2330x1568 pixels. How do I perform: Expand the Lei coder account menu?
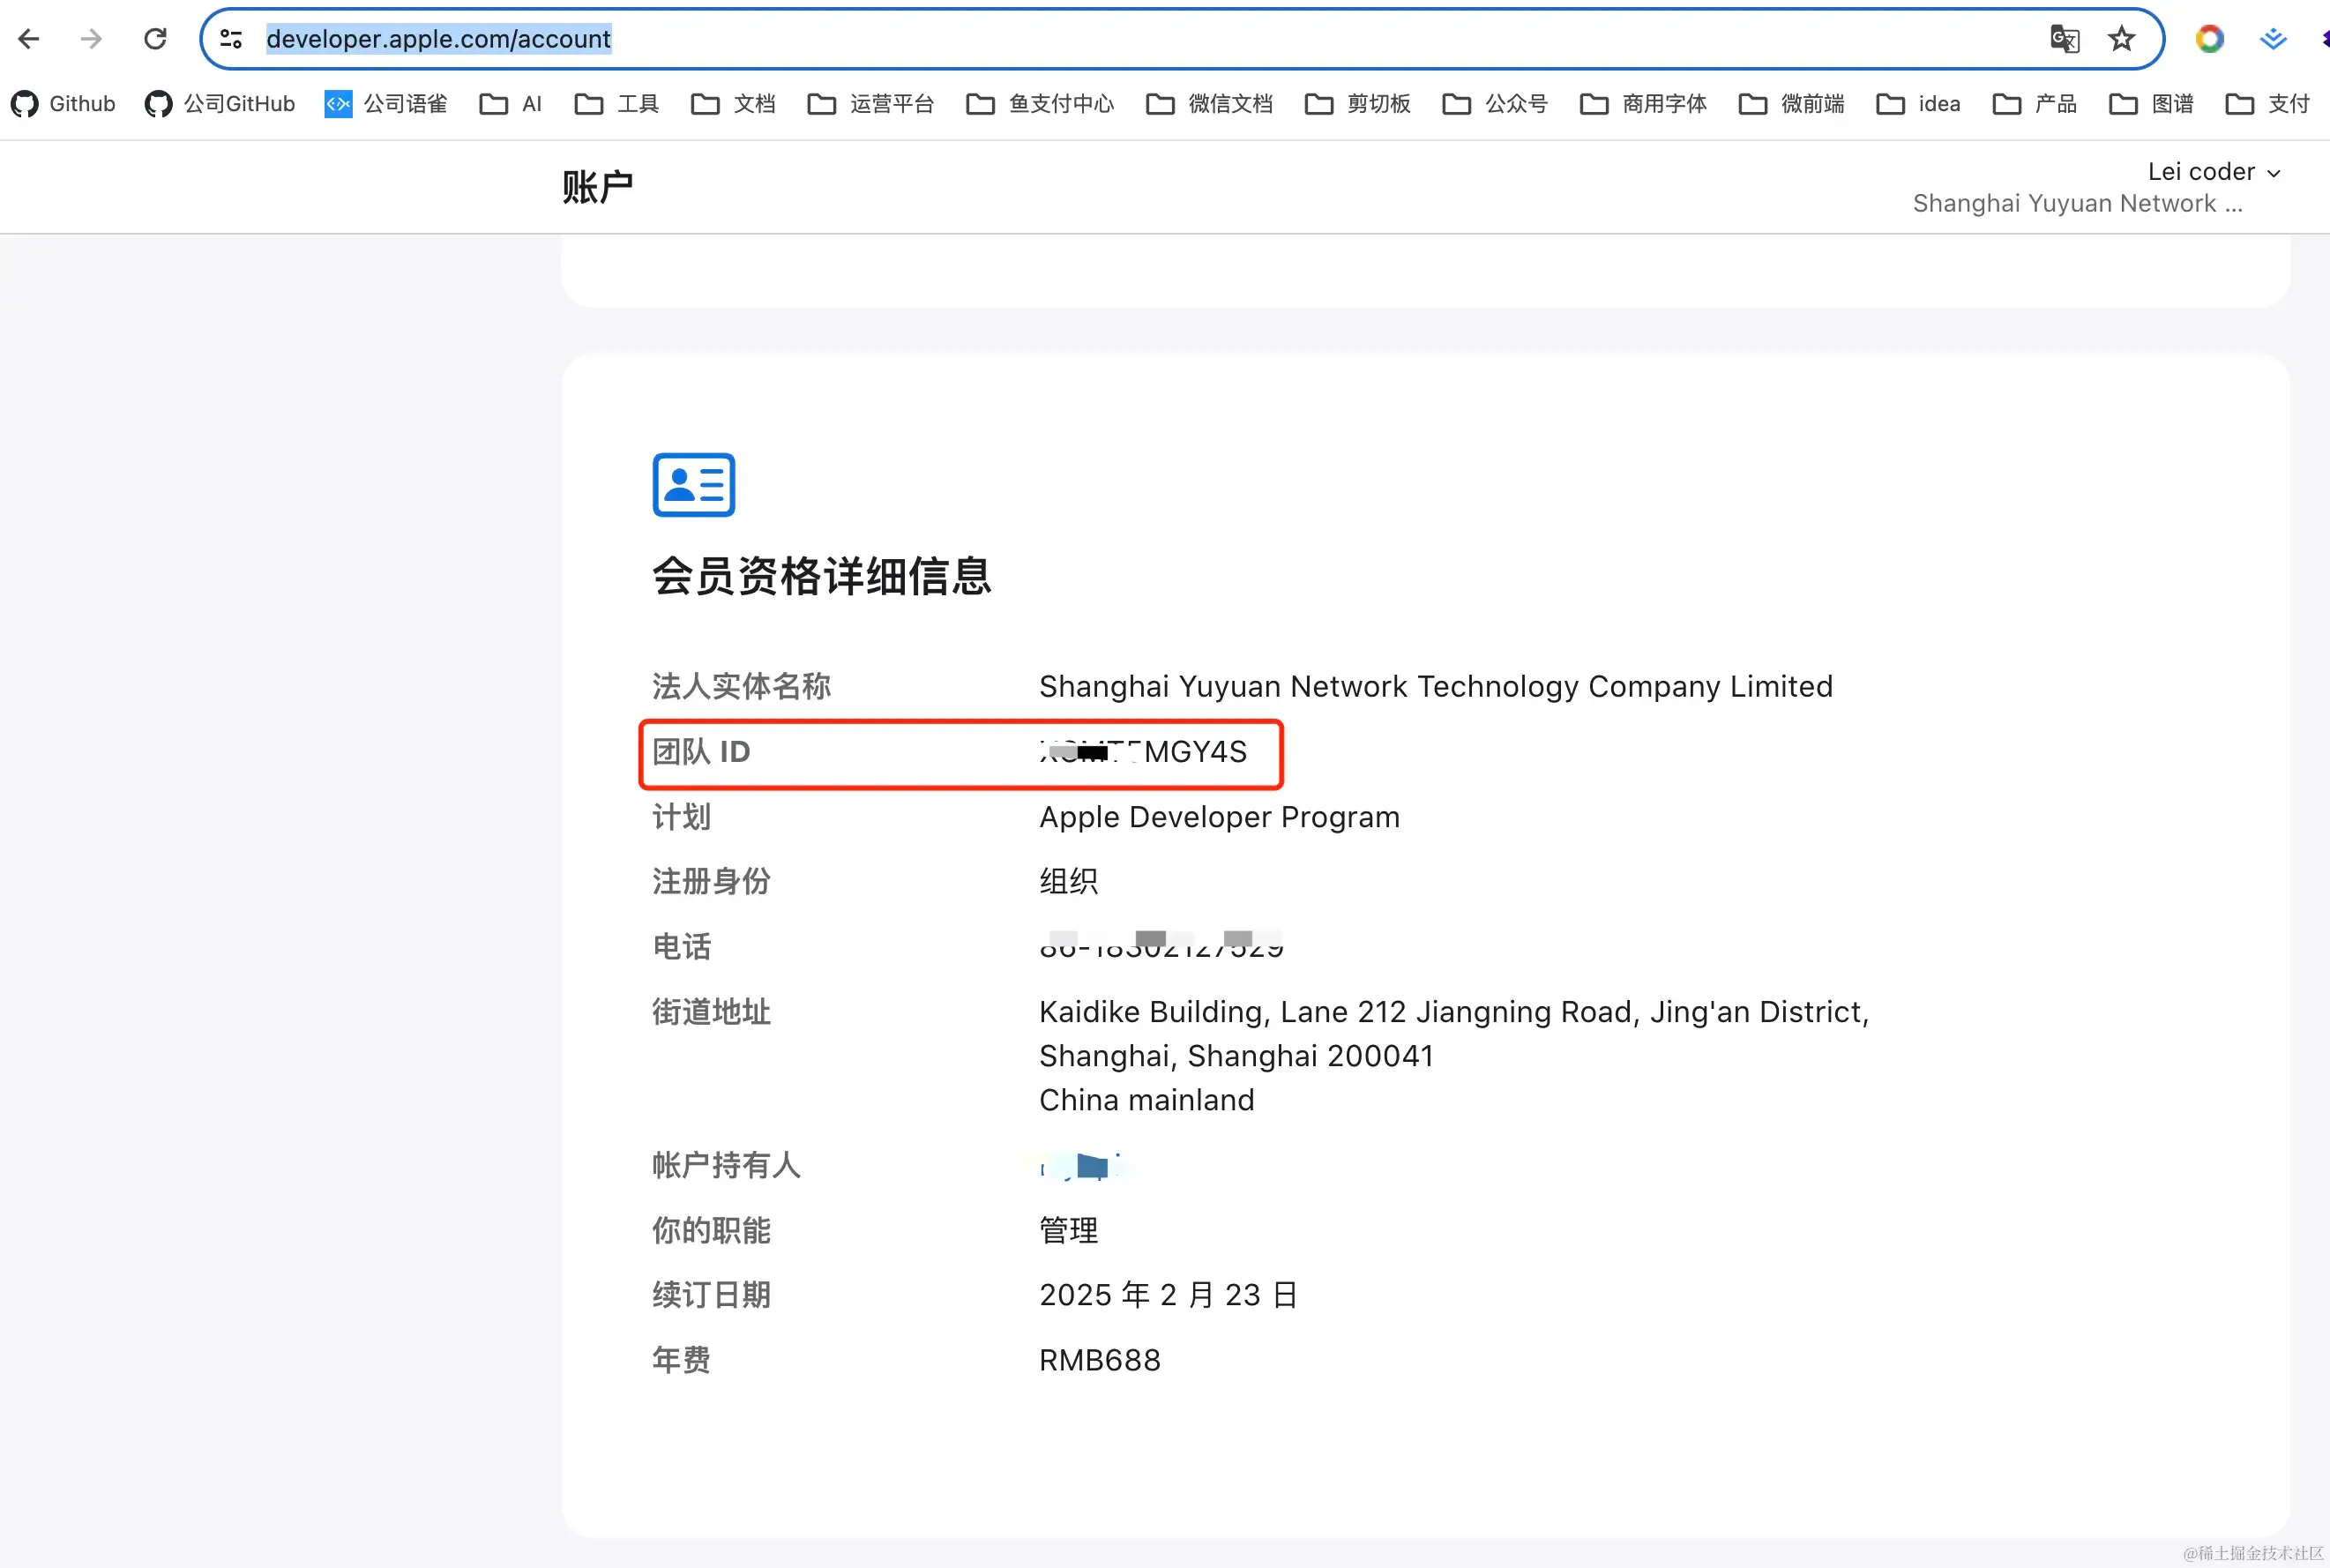(2214, 172)
